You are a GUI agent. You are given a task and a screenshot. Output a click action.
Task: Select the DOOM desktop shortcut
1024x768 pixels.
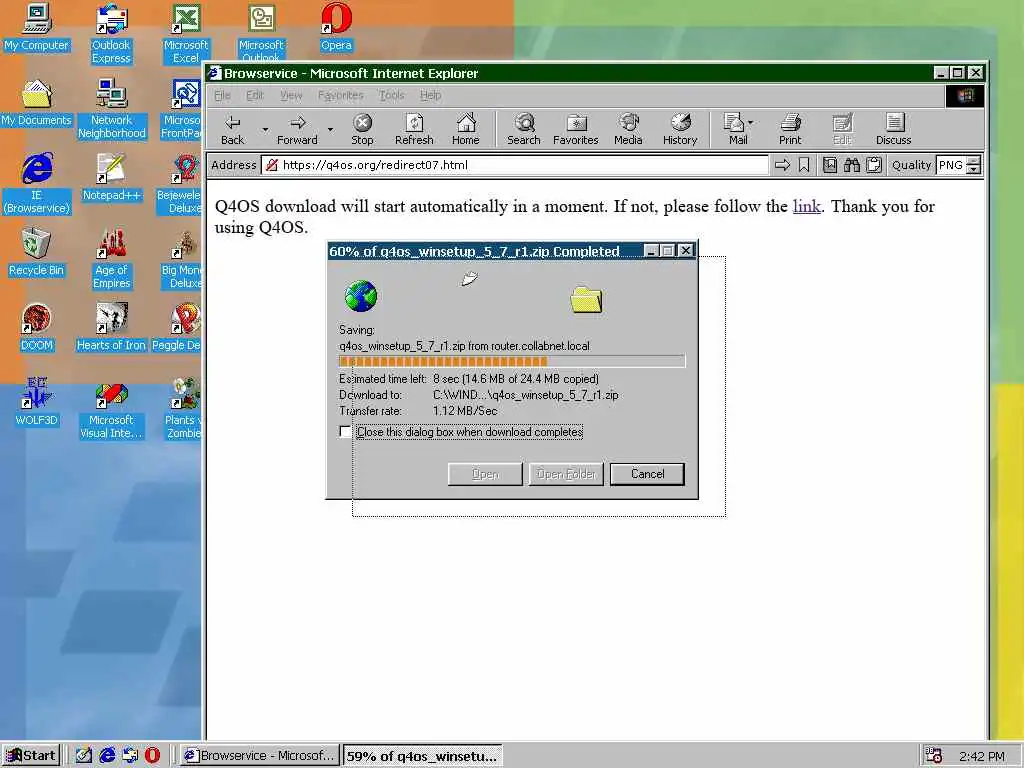pyautogui.click(x=37, y=328)
